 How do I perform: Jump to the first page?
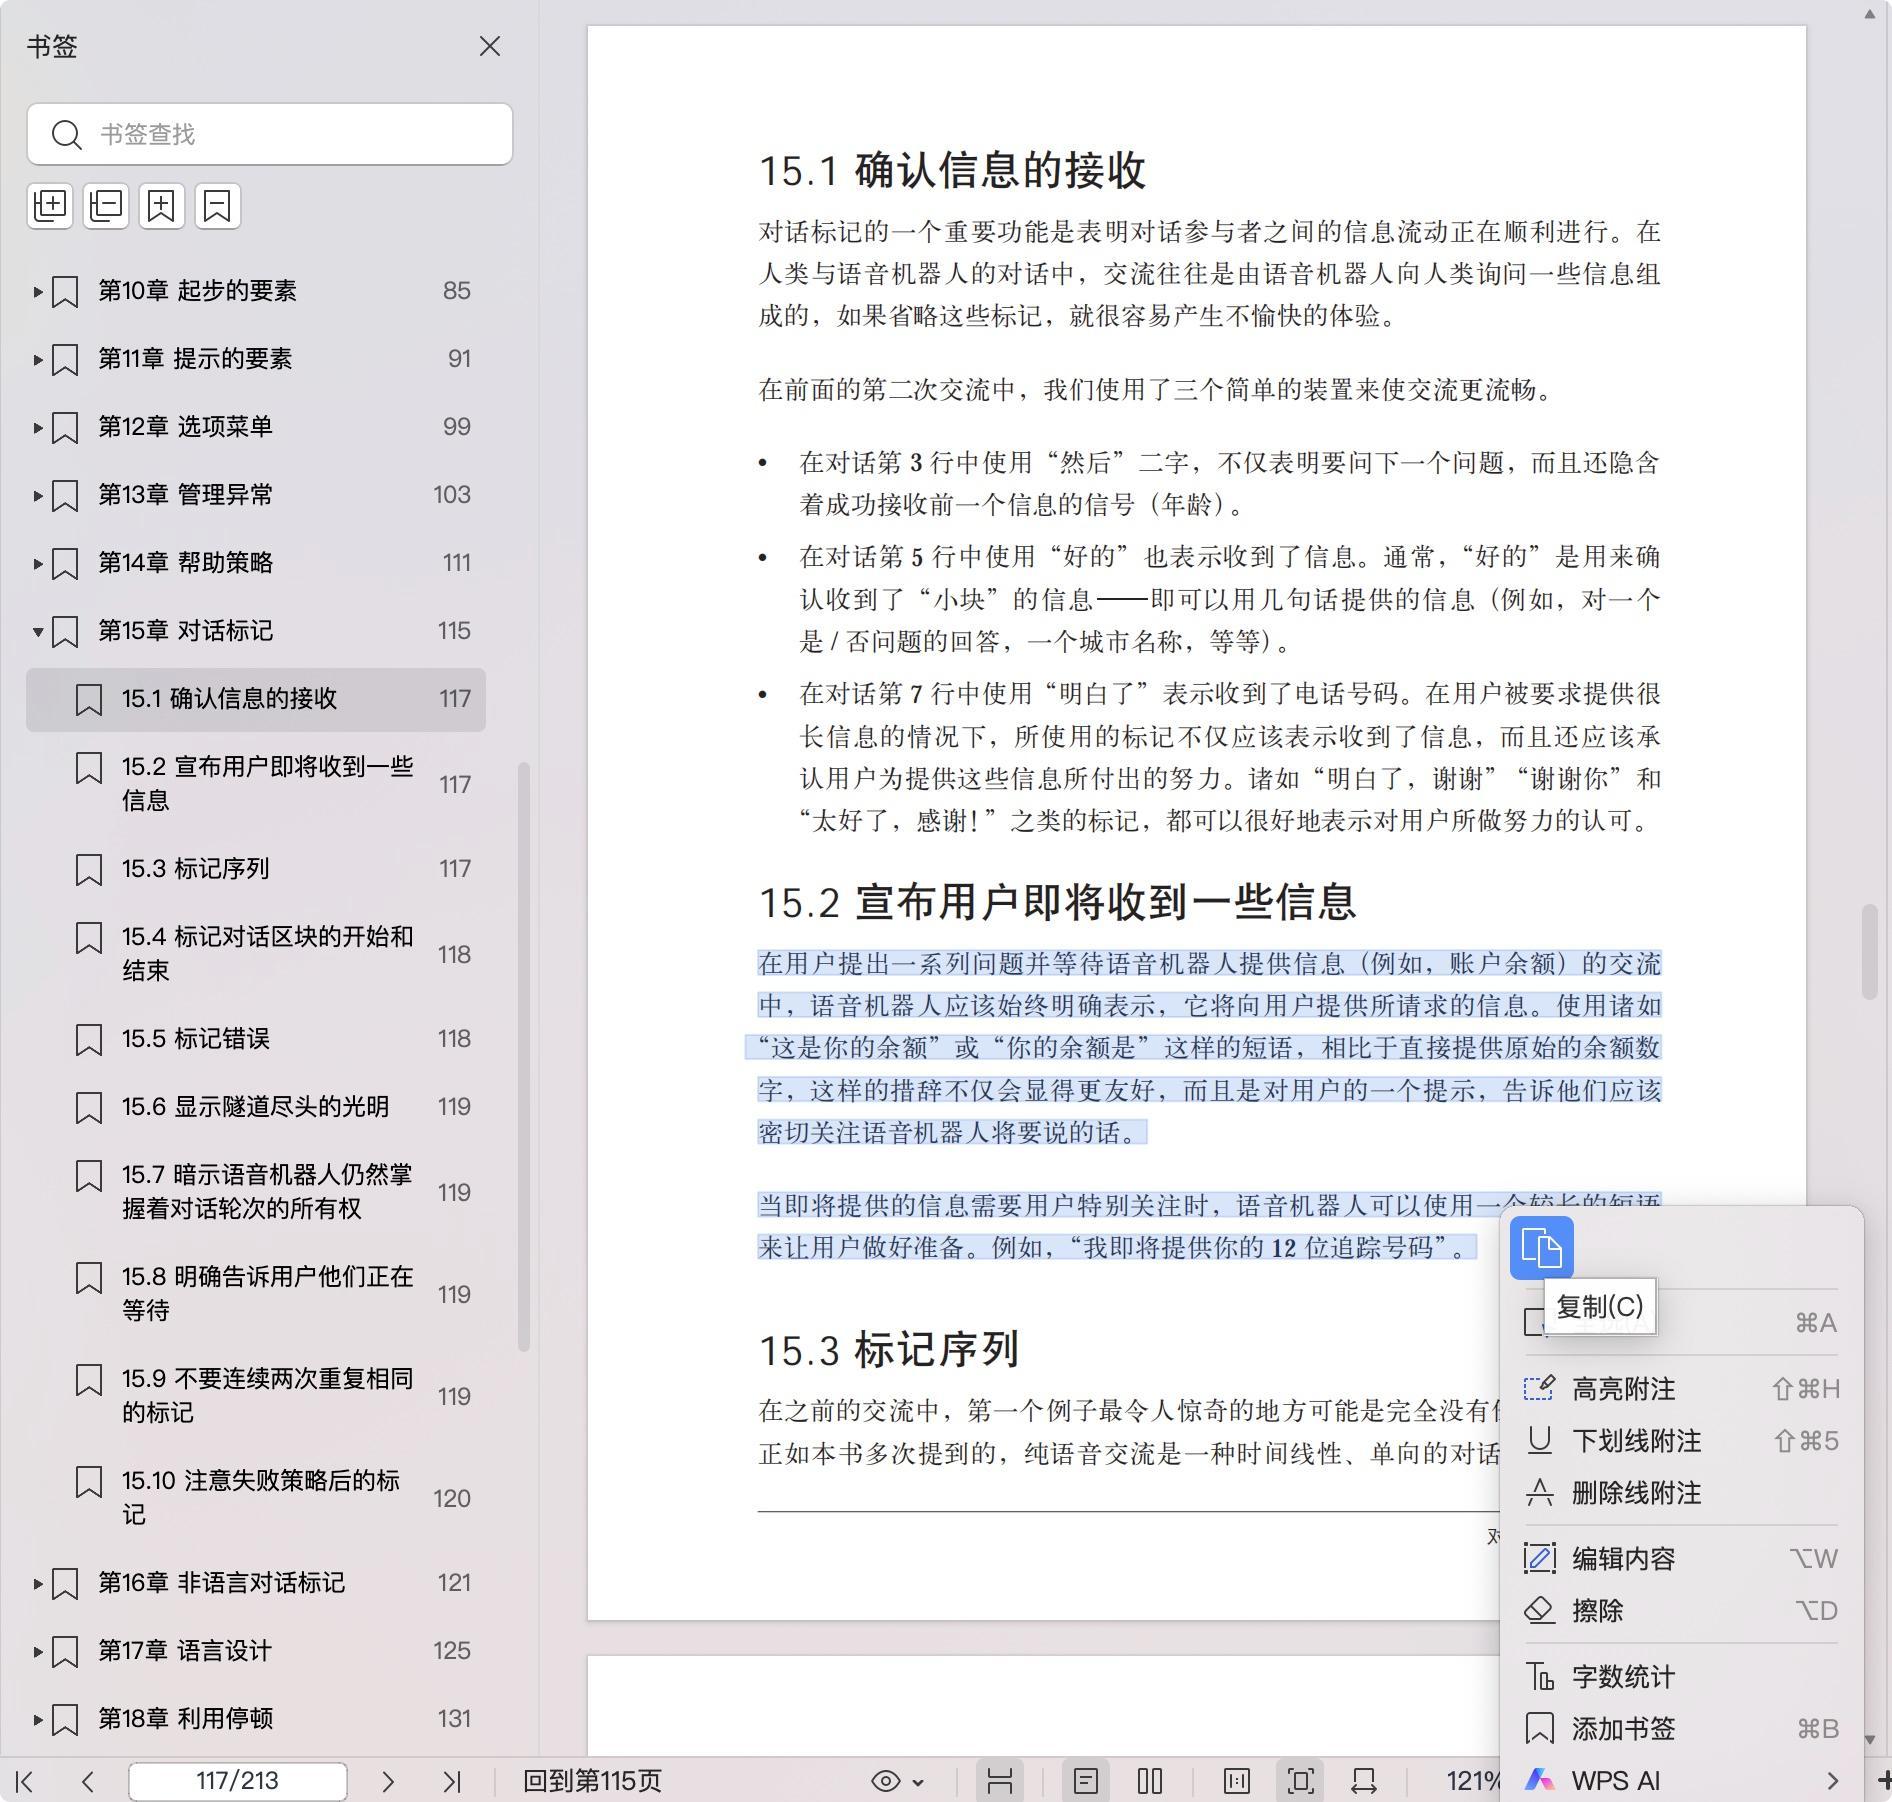click(26, 1781)
